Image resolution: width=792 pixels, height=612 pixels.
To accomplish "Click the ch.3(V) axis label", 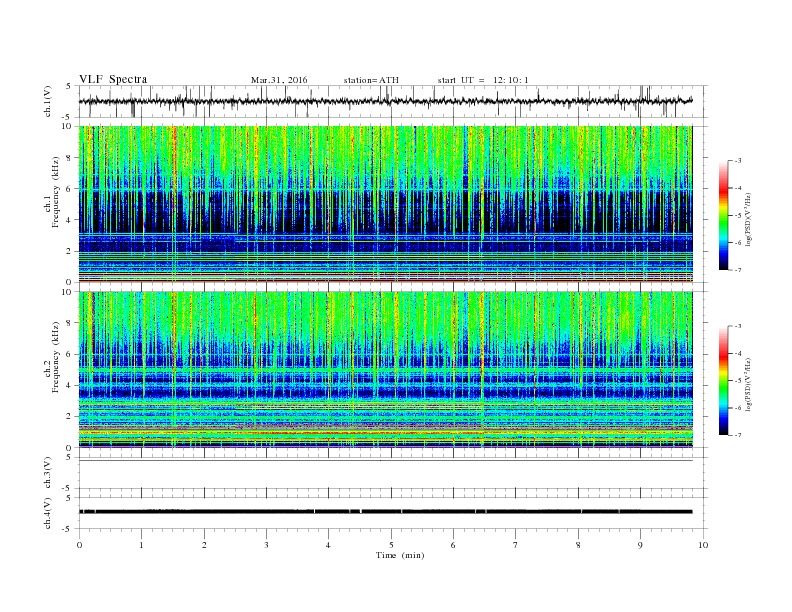I will [48, 473].
